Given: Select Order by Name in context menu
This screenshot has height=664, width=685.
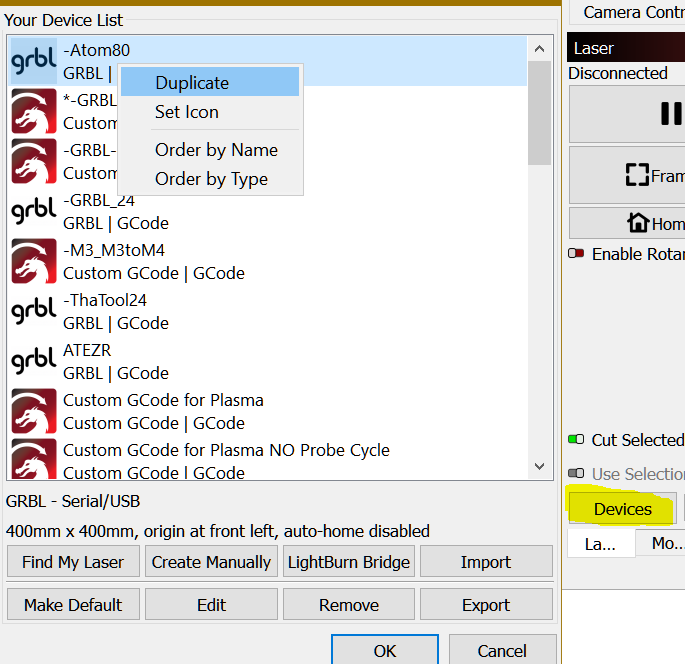Looking at the screenshot, I should pos(216,150).
